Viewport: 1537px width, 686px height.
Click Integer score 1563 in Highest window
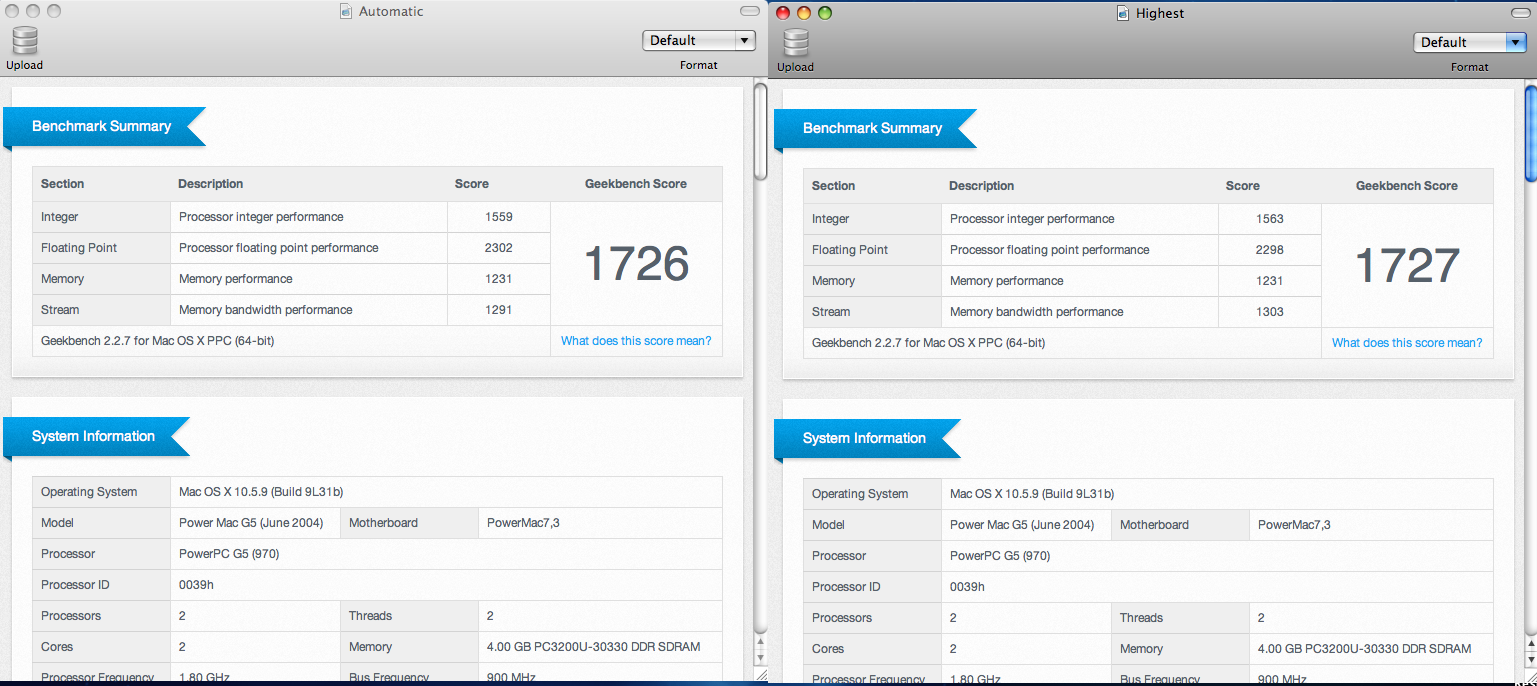1269,219
